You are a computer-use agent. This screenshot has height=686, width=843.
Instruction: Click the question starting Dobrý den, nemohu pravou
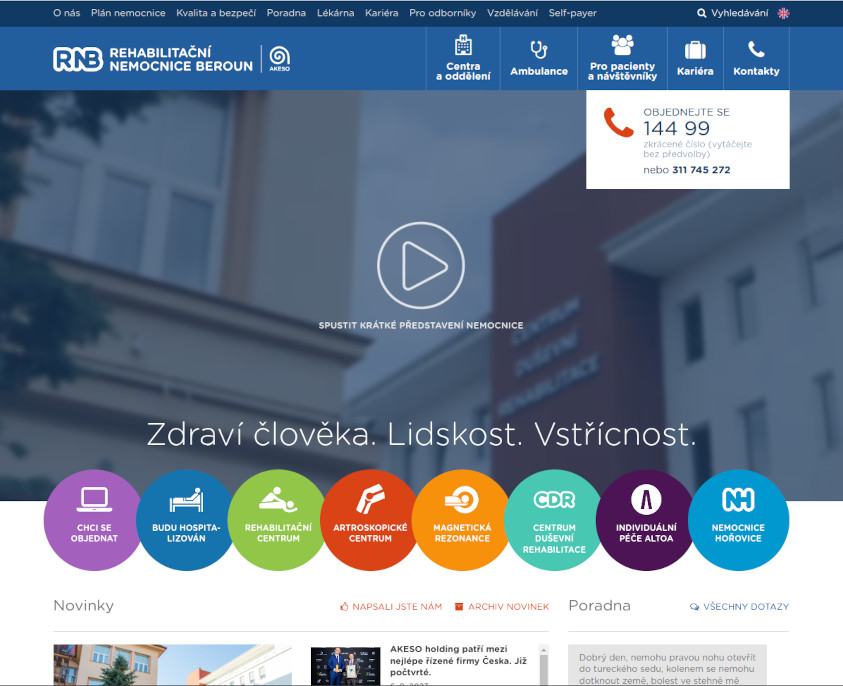click(x=667, y=669)
